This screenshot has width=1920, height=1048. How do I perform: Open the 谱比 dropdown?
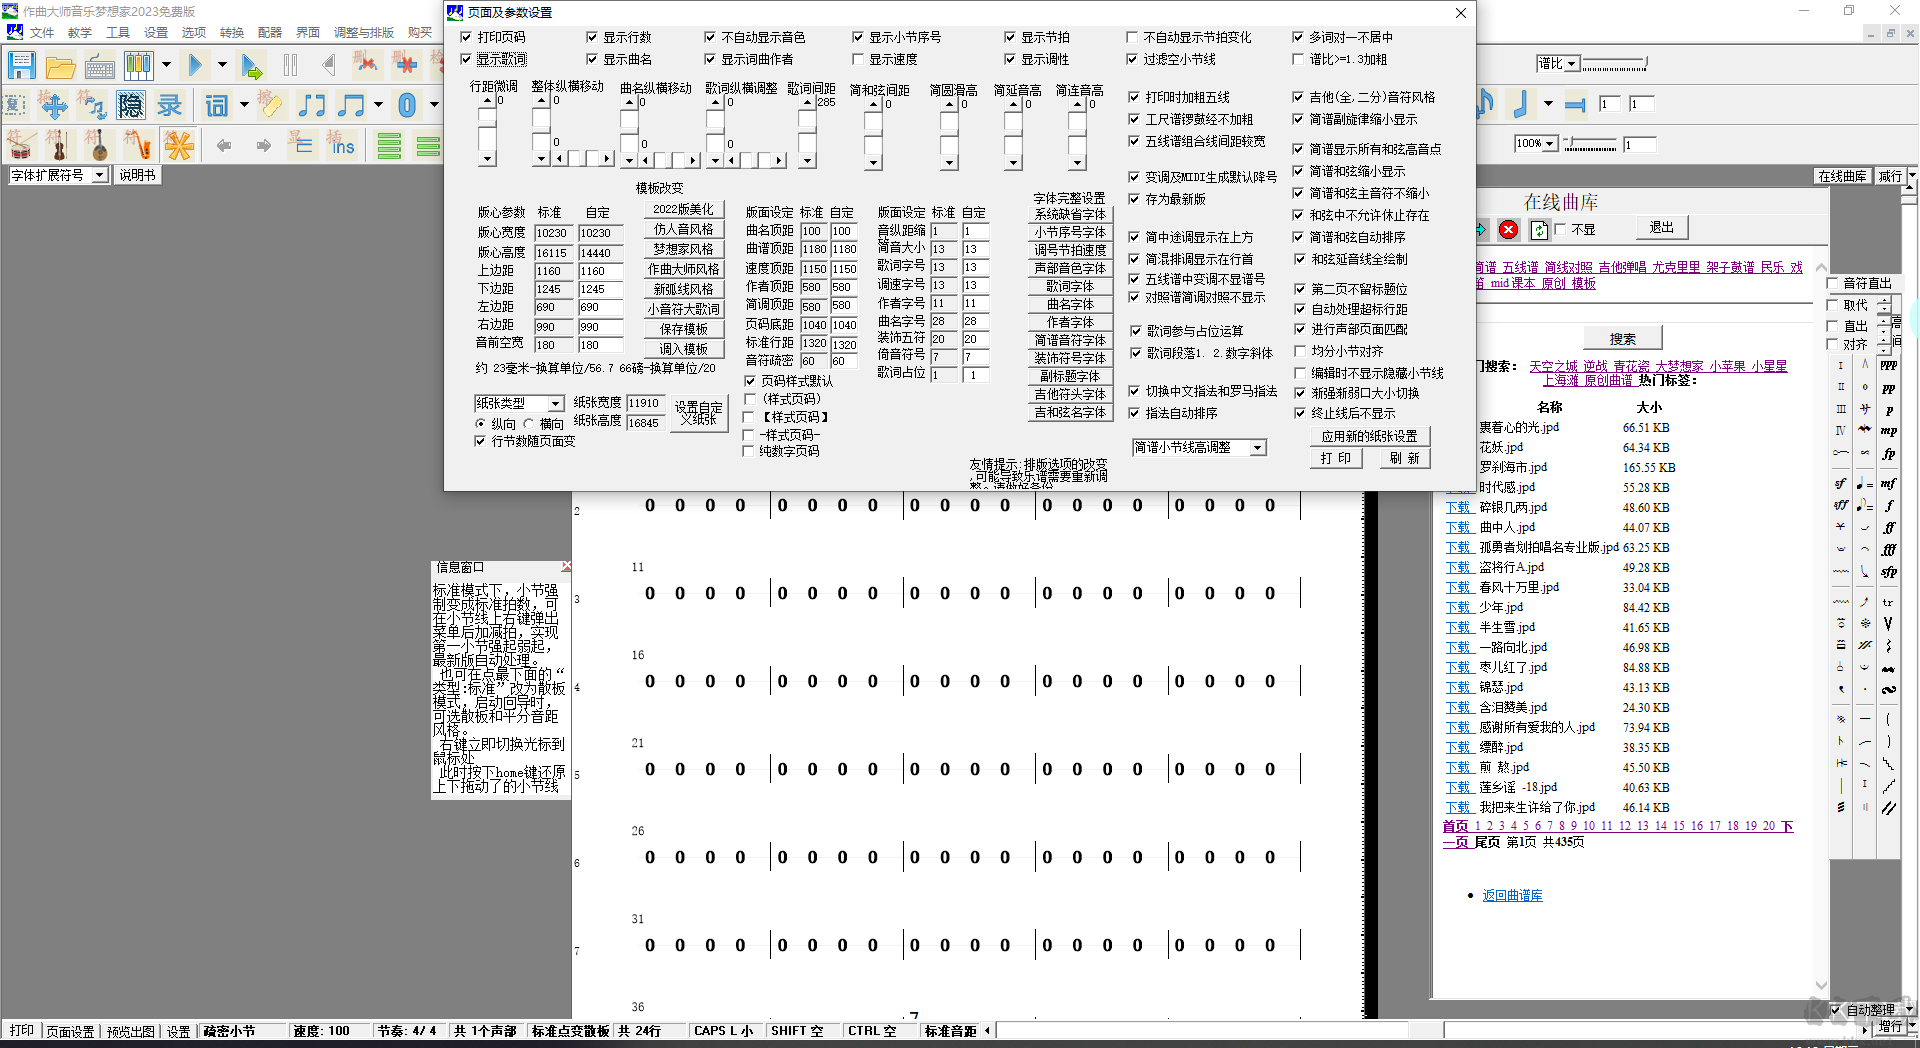pos(1572,63)
